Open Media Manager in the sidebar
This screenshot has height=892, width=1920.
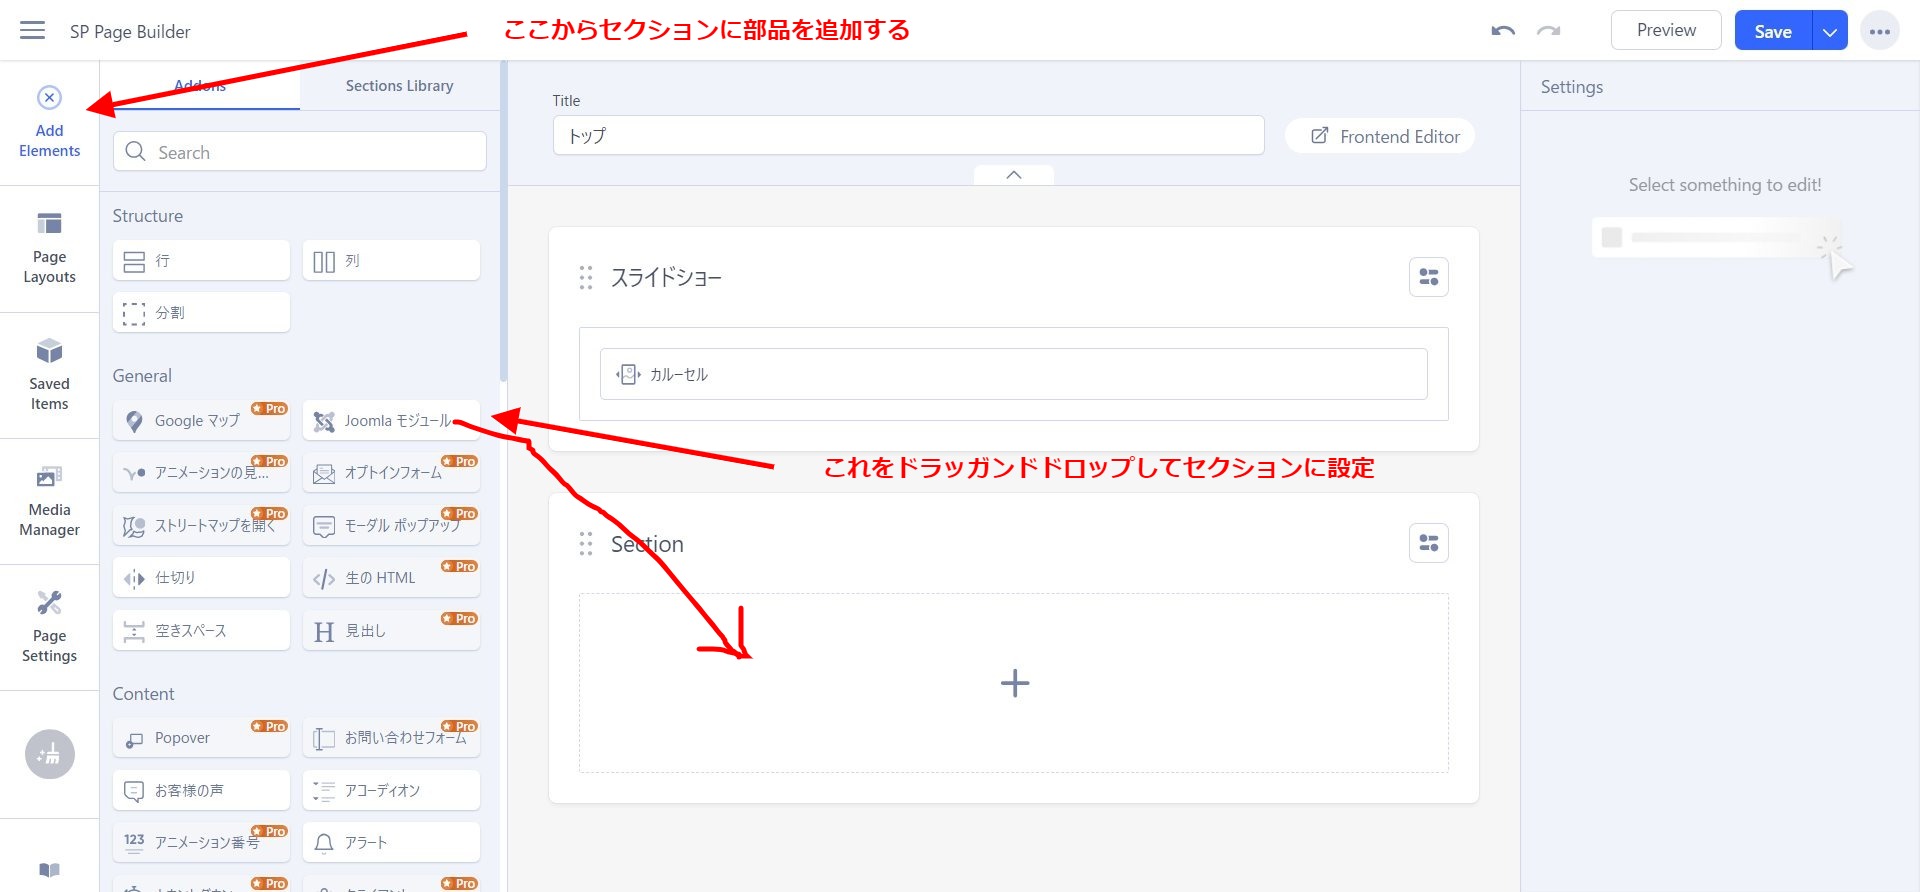pos(49,501)
